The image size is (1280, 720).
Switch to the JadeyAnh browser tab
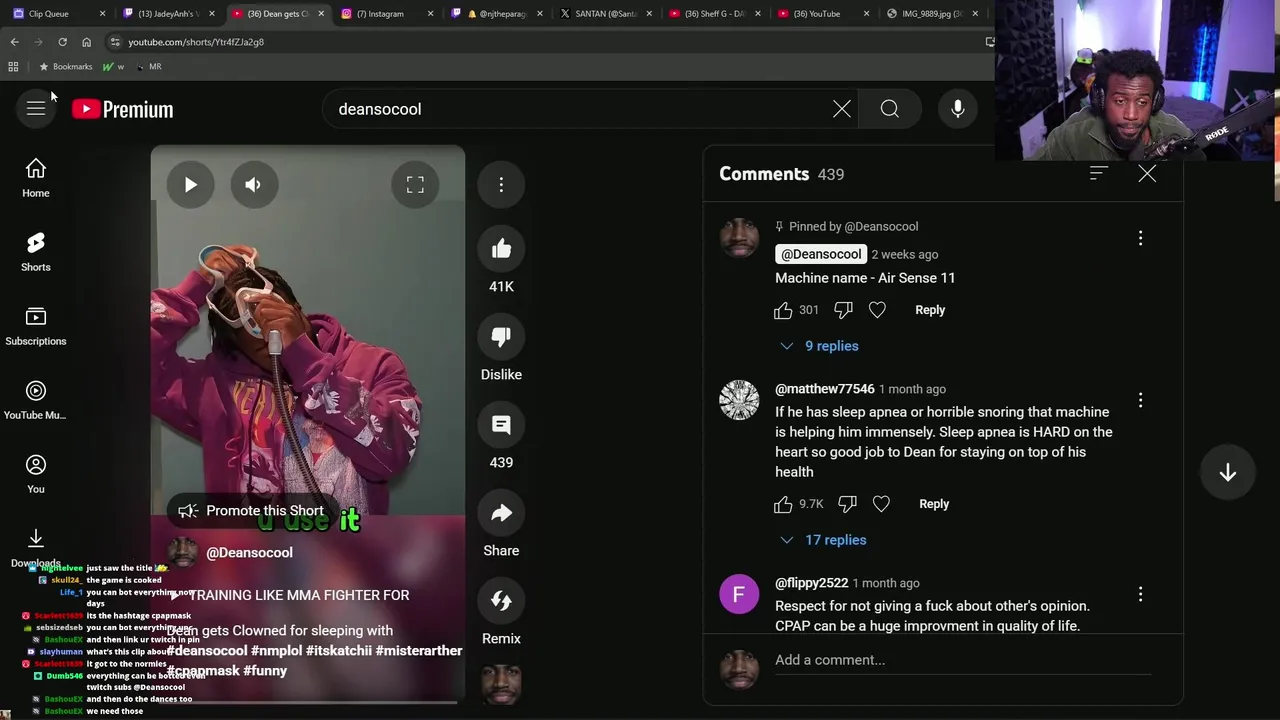(x=168, y=14)
